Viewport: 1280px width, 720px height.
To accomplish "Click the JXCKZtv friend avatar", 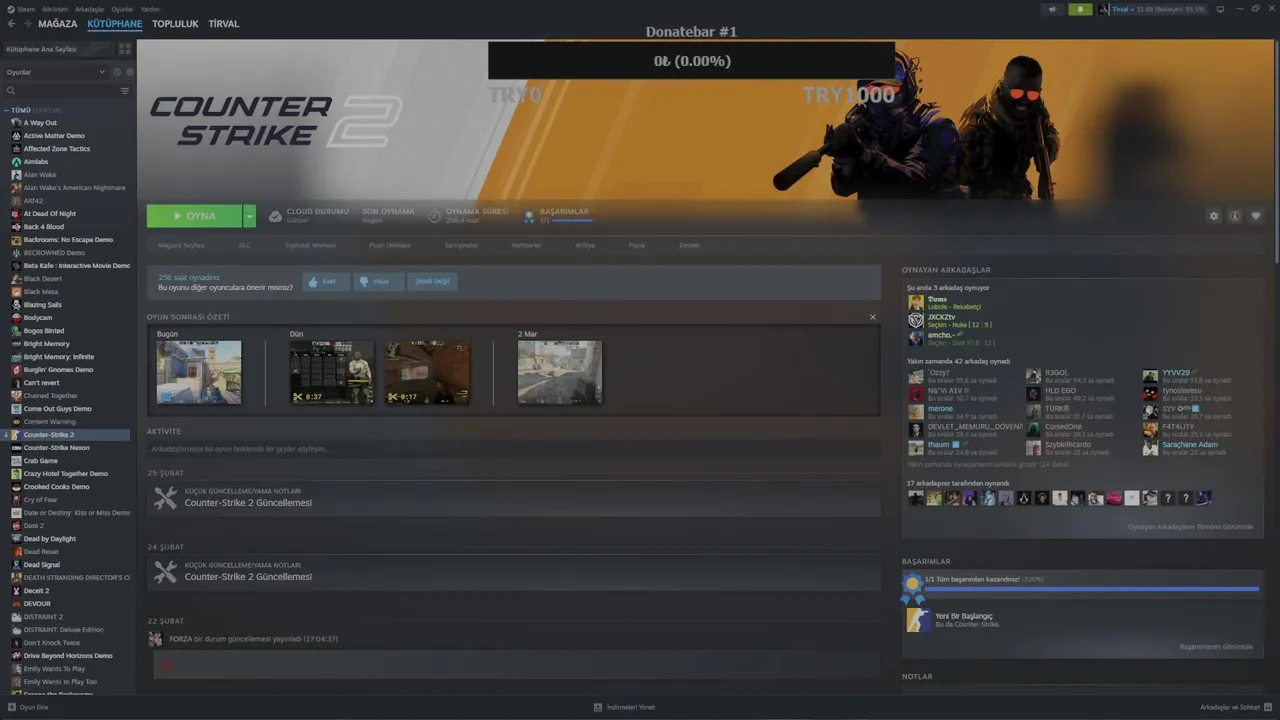I will point(915,320).
